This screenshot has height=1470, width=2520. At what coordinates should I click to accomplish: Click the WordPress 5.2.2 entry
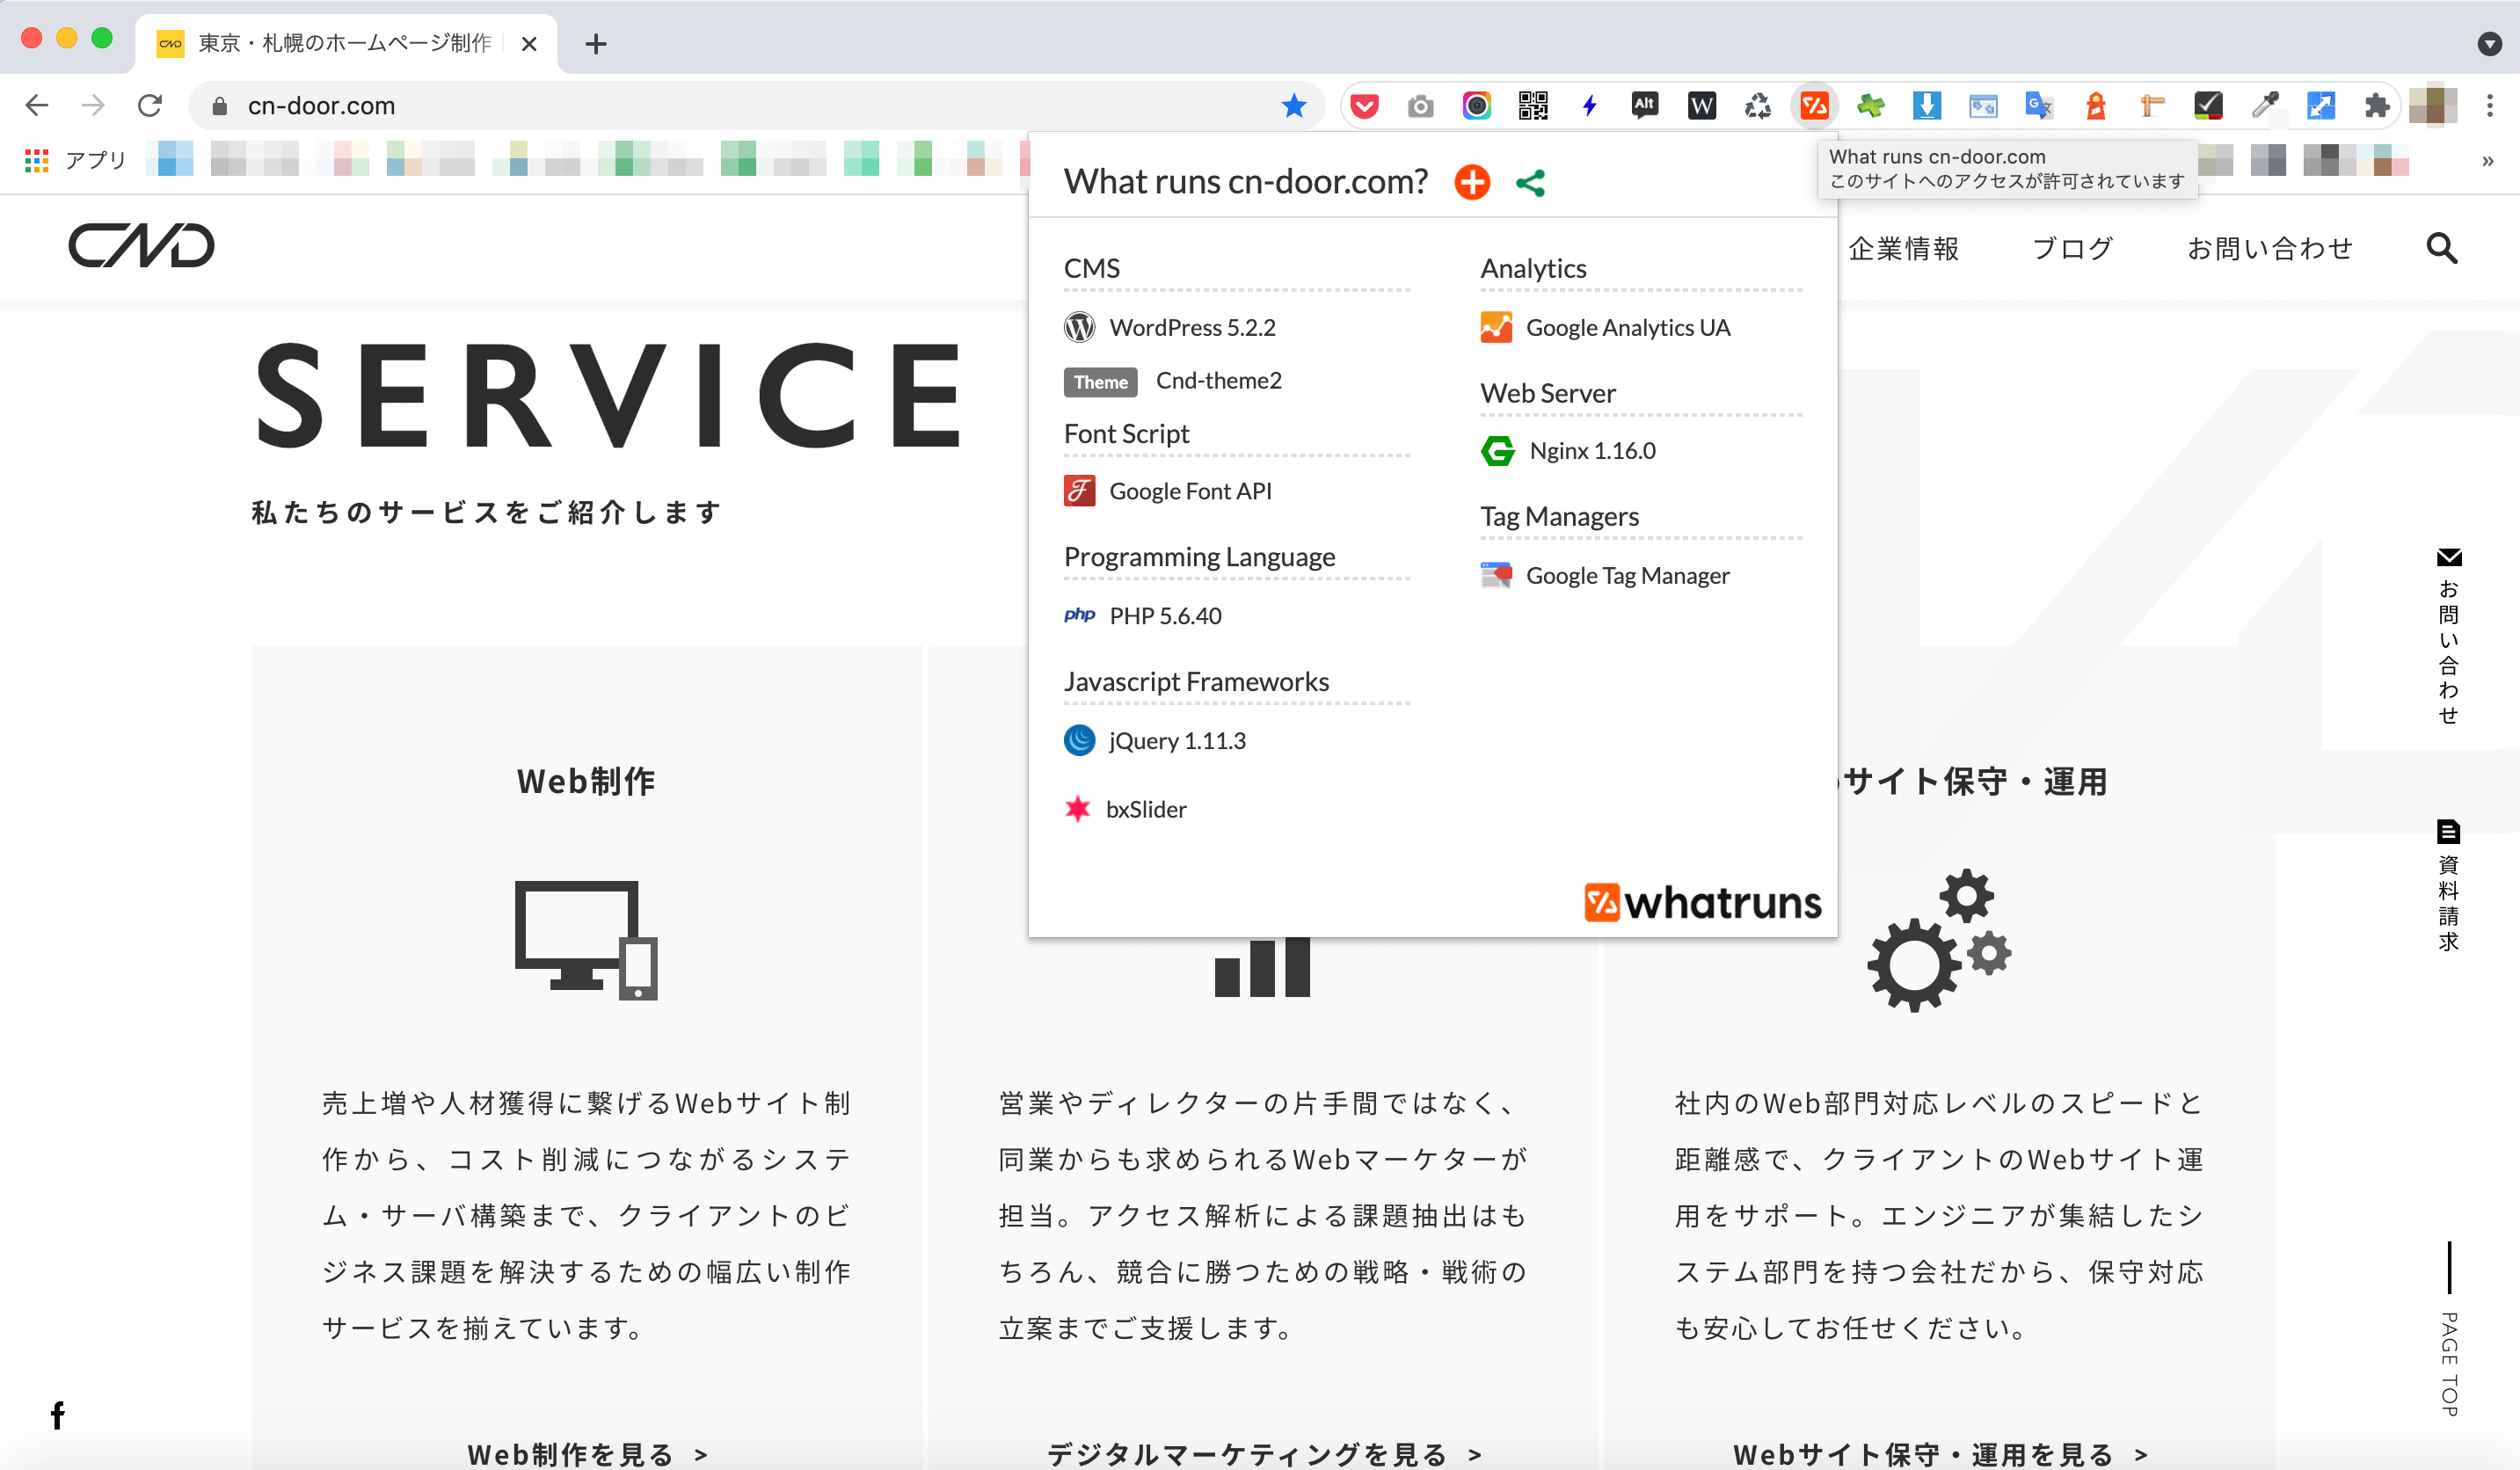(1170, 327)
